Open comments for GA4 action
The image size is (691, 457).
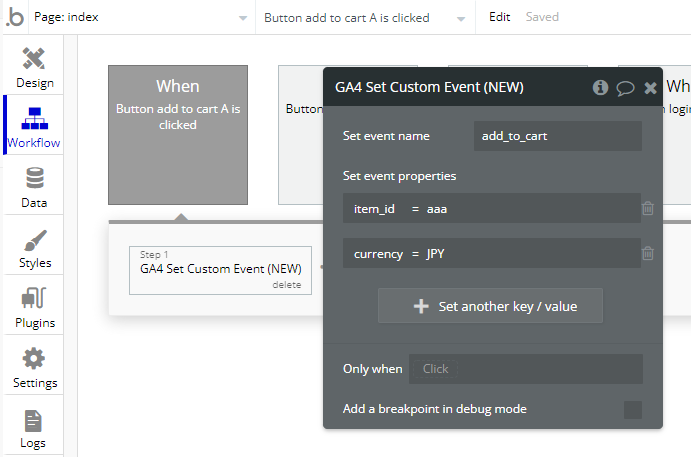coord(626,87)
